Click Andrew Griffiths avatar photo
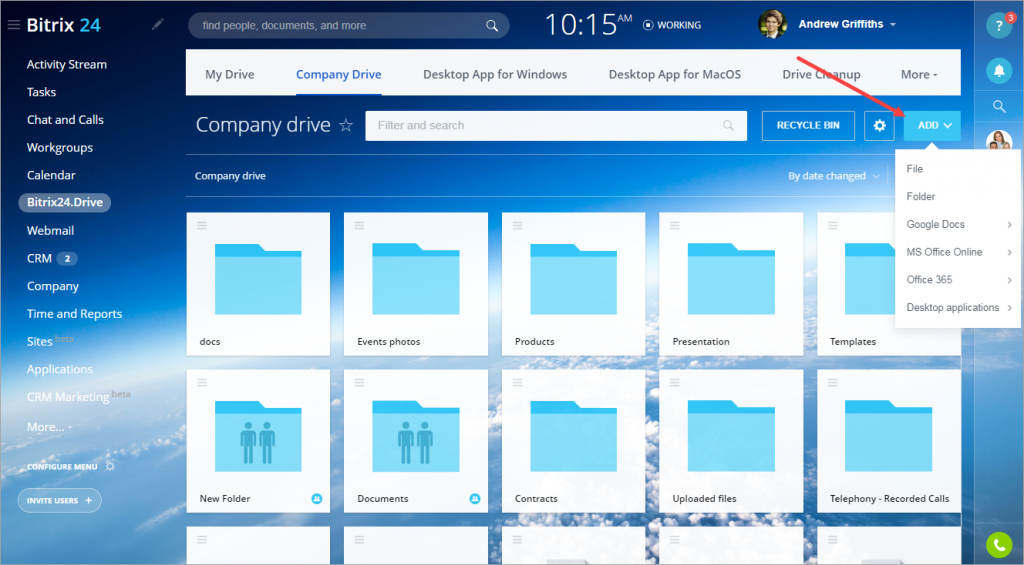Image resolution: width=1024 pixels, height=565 pixels. (772, 24)
